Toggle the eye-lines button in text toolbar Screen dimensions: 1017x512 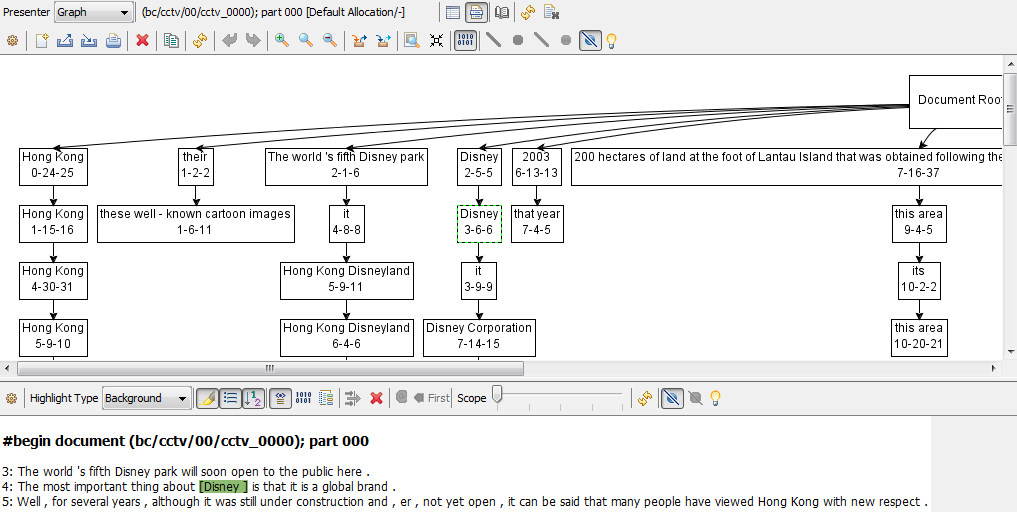(280, 398)
